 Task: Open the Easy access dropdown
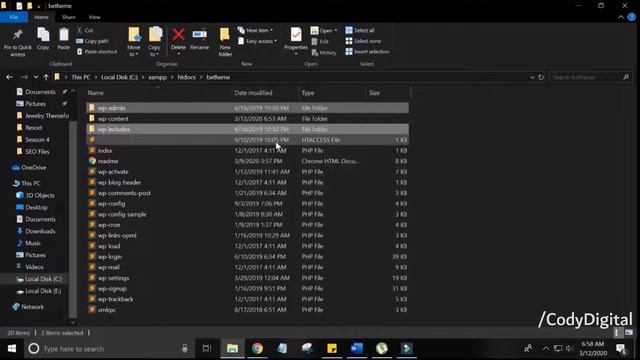coord(257,41)
